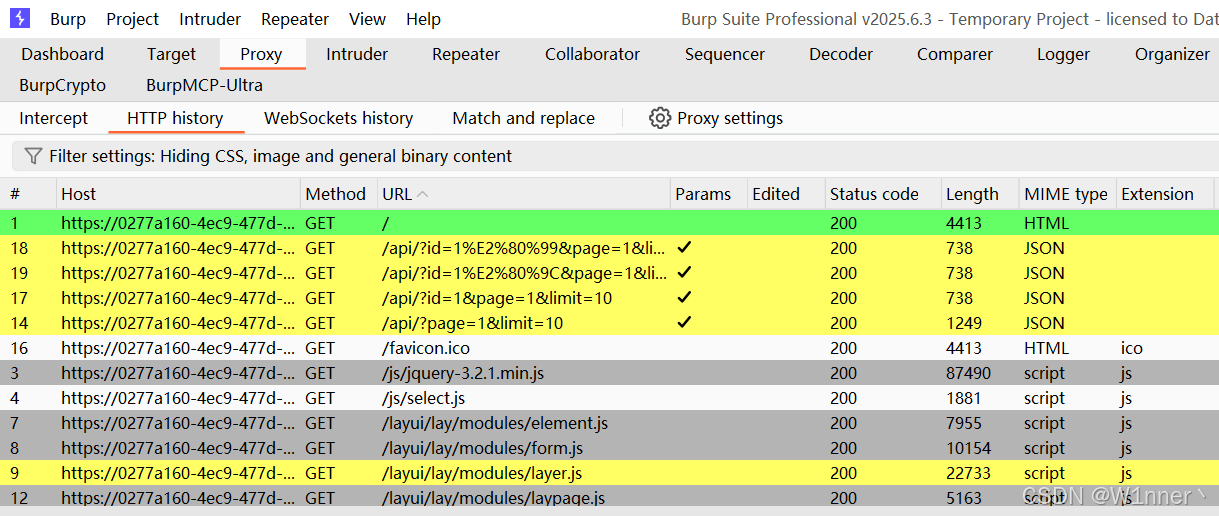Open the Proxy settings gear icon

point(659,118)
